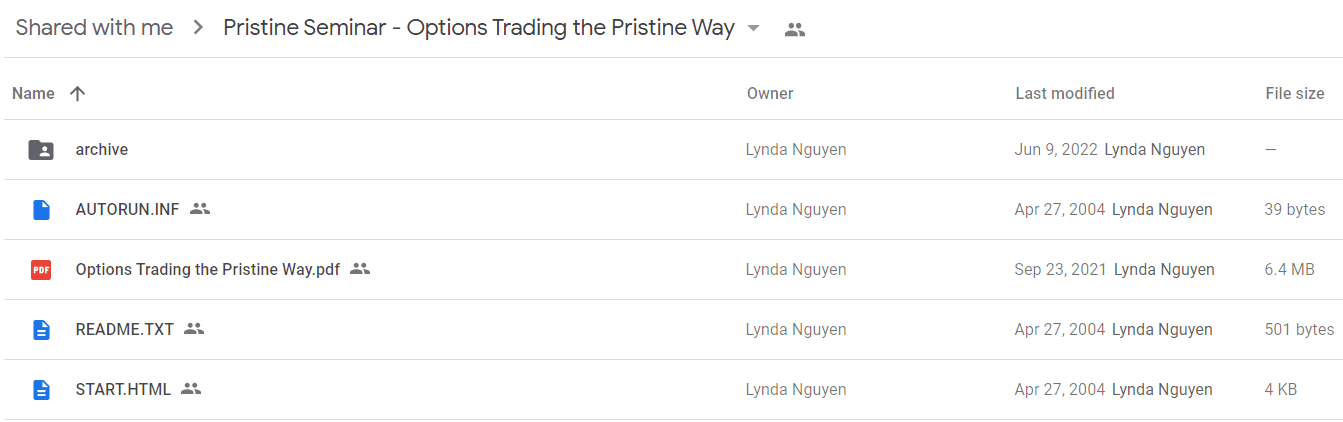Open the Pristine Seminar folder dropdown arrow
This screenshot has height=422, width=1343.
point(754,29)
